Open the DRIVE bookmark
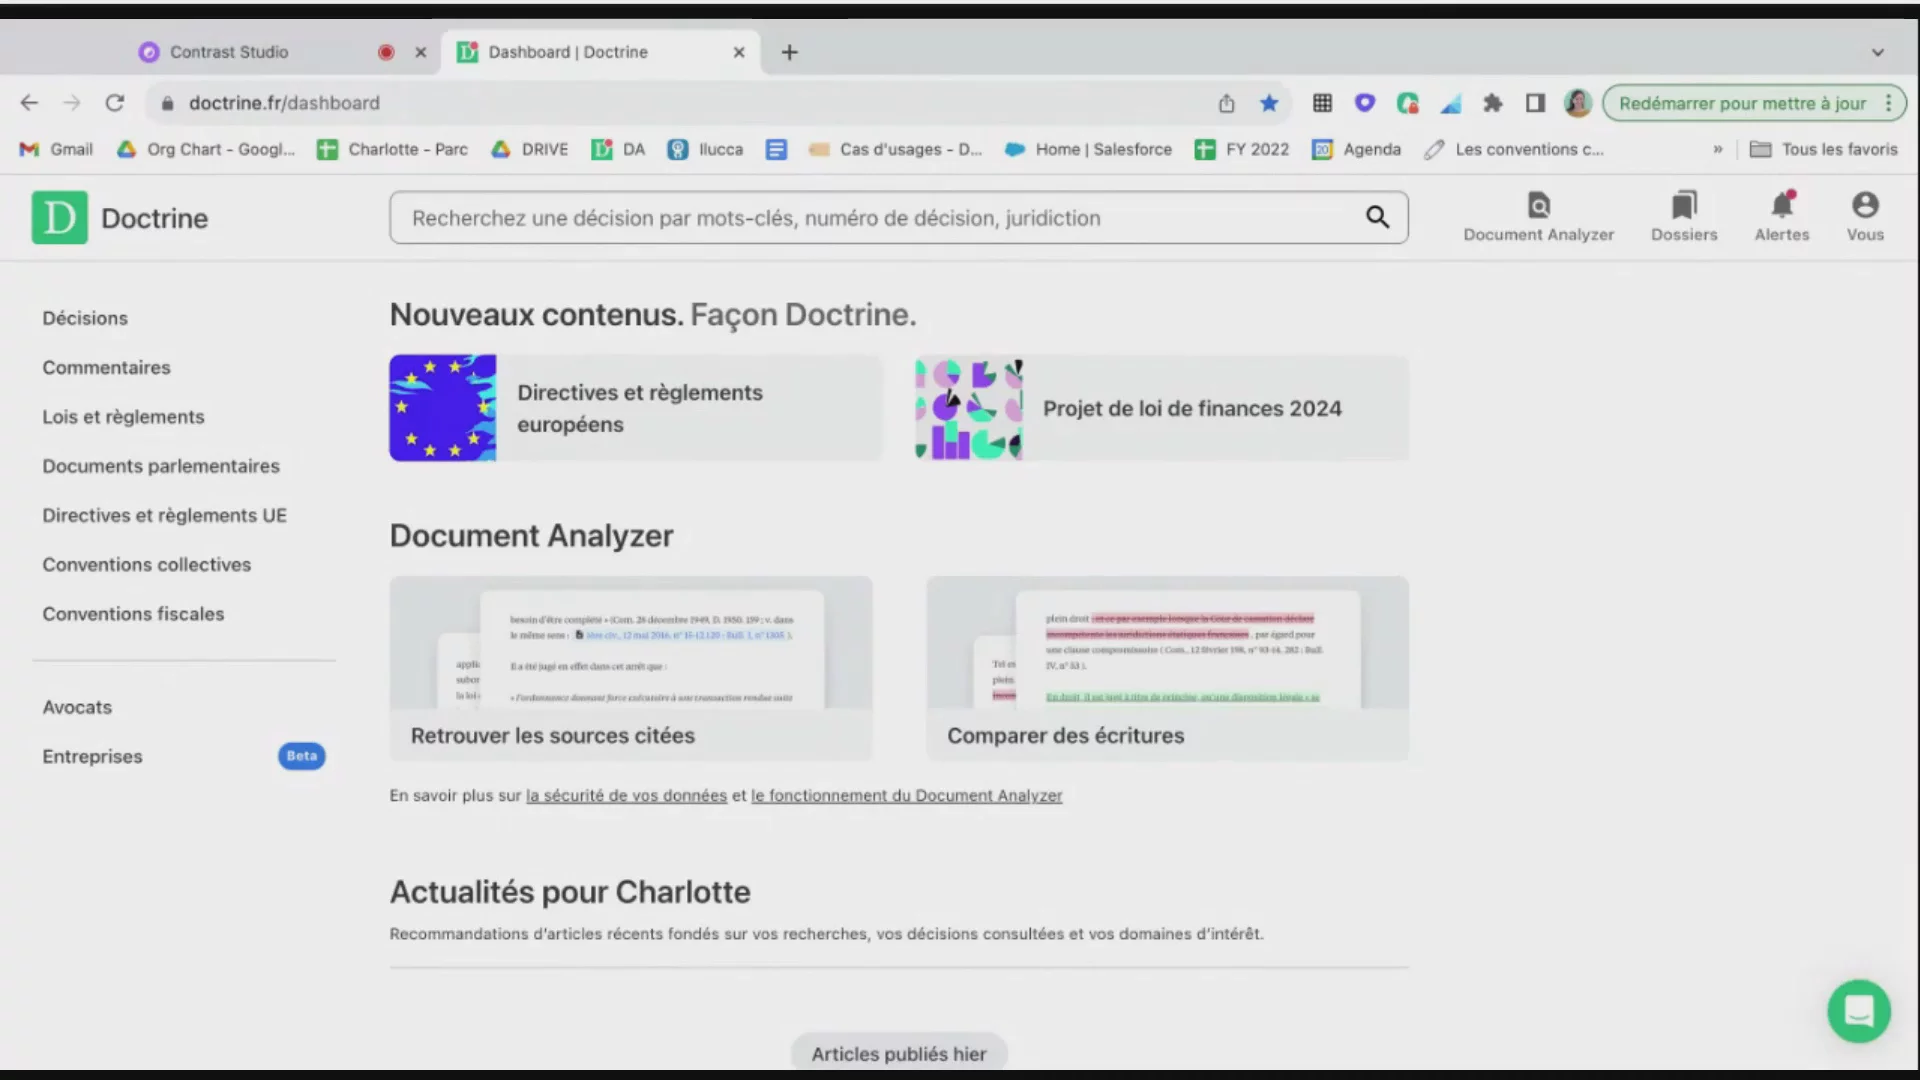 point(530,149)
